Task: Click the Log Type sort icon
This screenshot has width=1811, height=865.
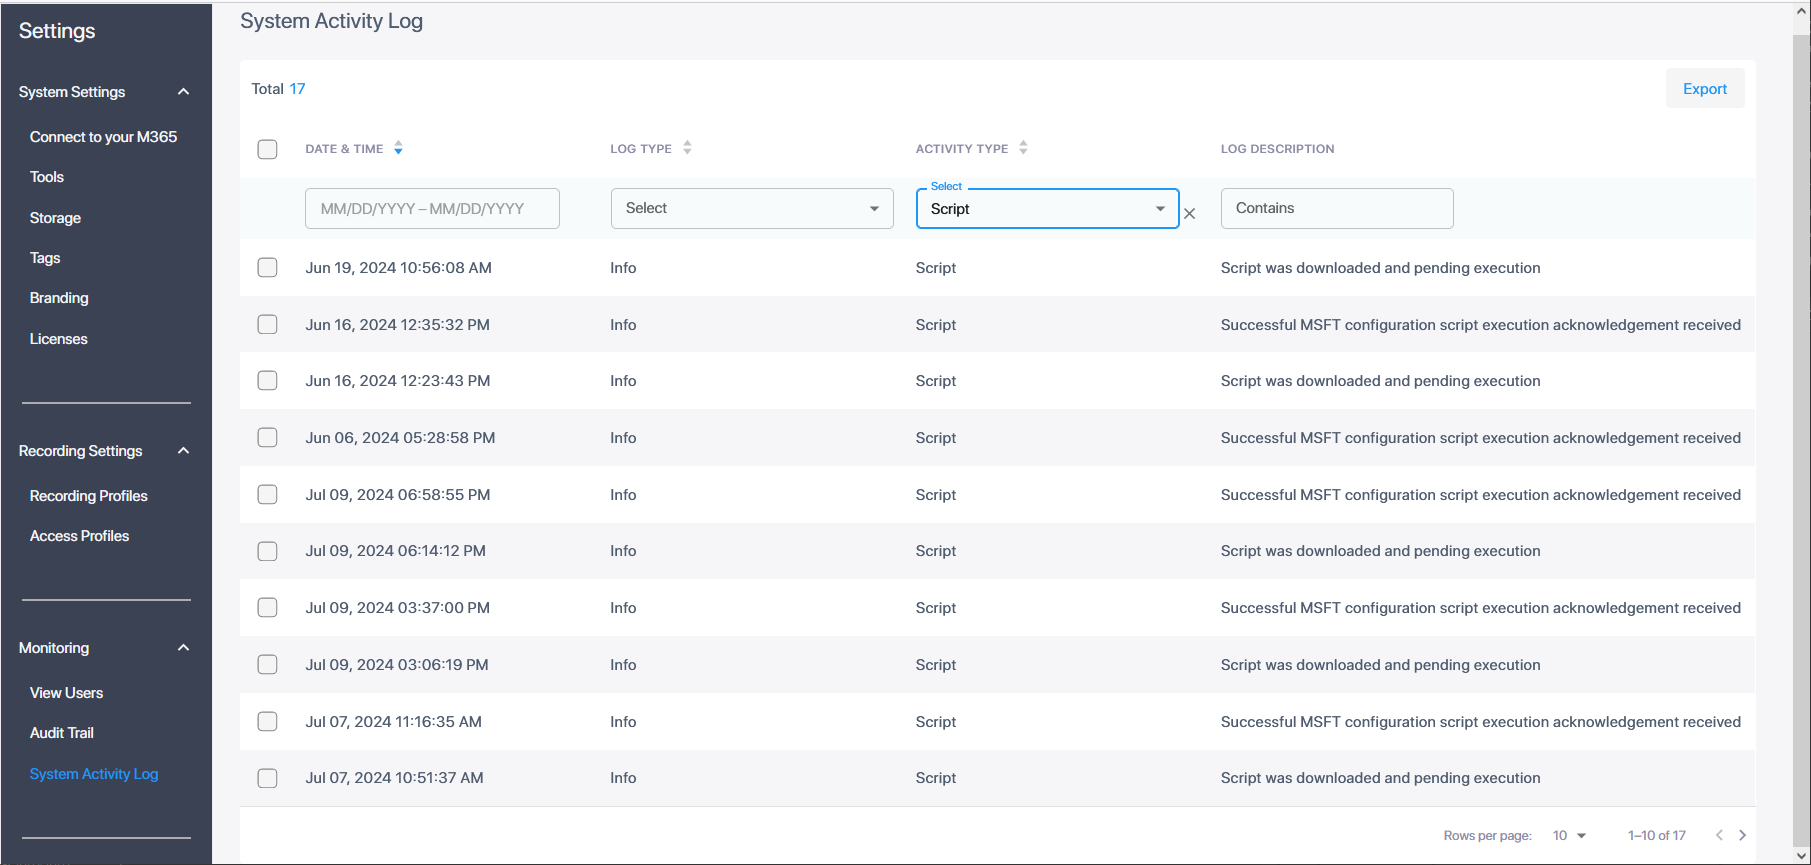Action: [687, 148]
